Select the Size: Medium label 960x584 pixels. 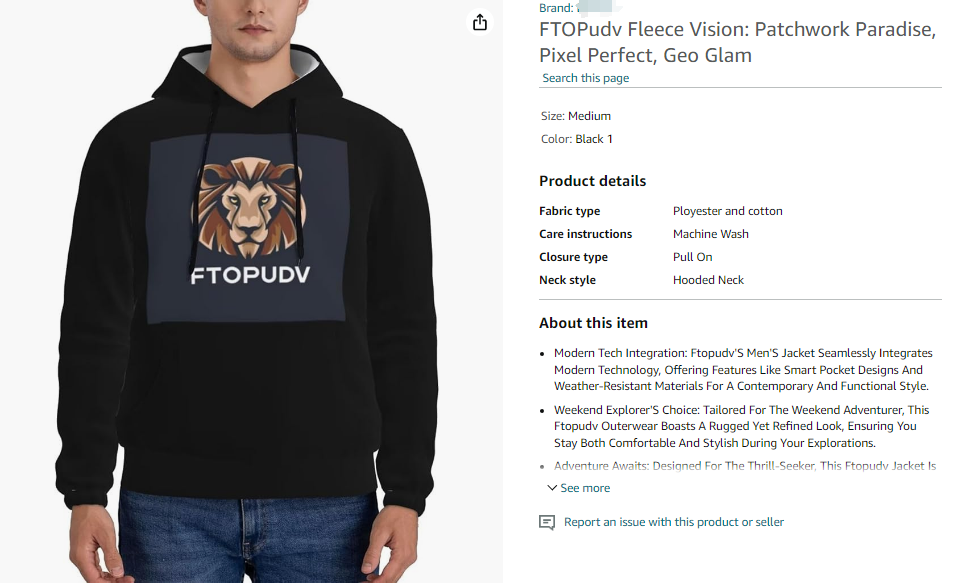[575, 116]
